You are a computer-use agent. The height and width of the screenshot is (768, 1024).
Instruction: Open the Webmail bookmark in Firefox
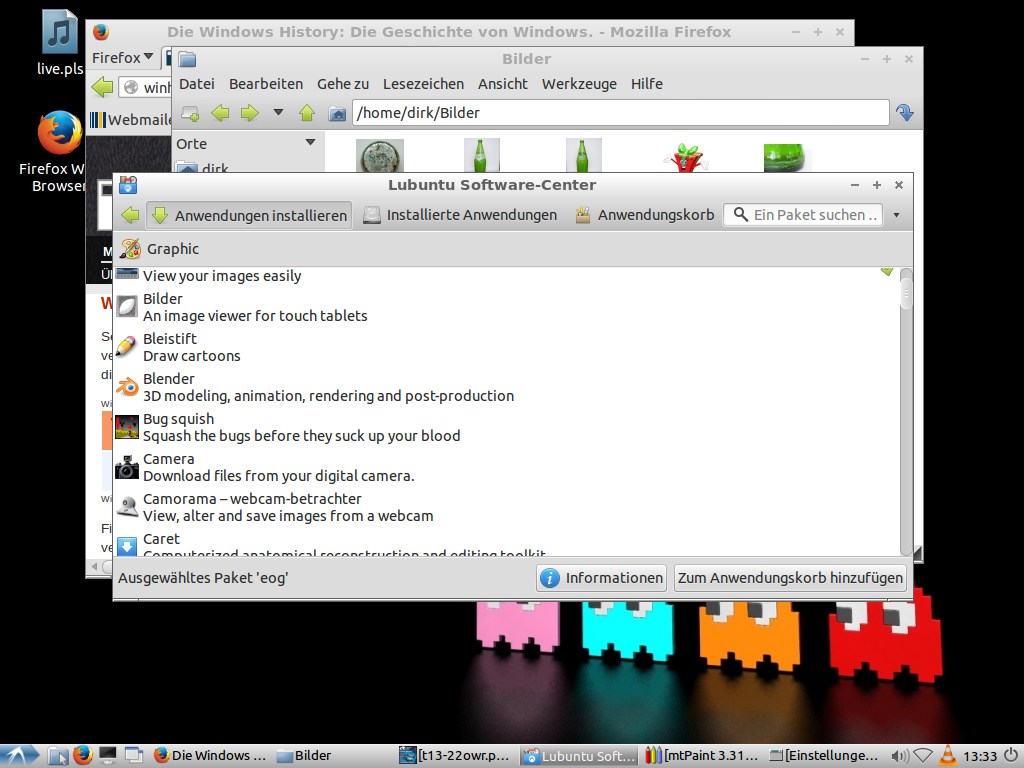130,120
